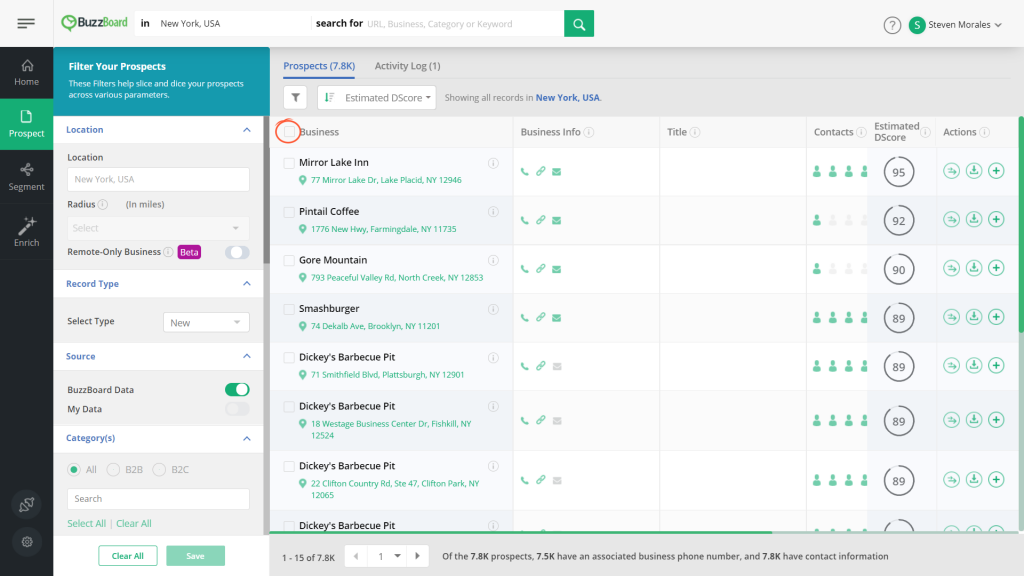Open New York, USA location link
This screenshot has height=576, width=1024.
[x=568, y=97]
